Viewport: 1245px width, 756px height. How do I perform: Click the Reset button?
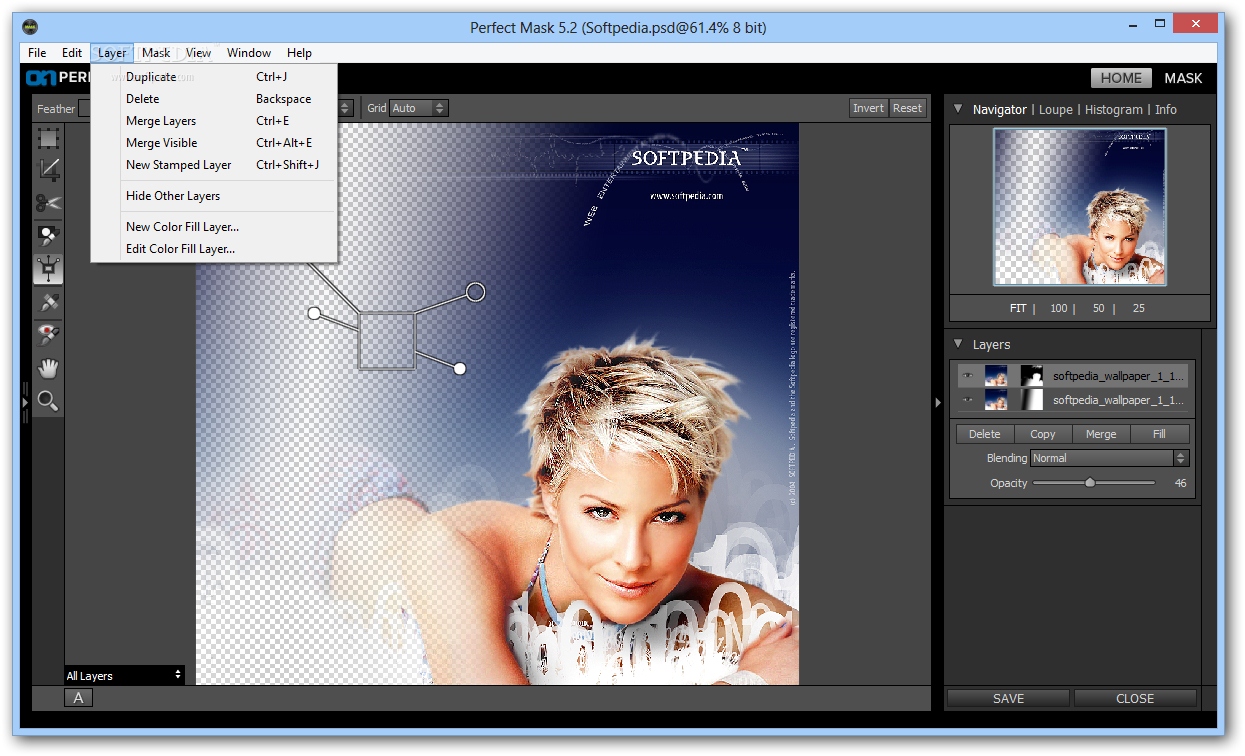907,108
